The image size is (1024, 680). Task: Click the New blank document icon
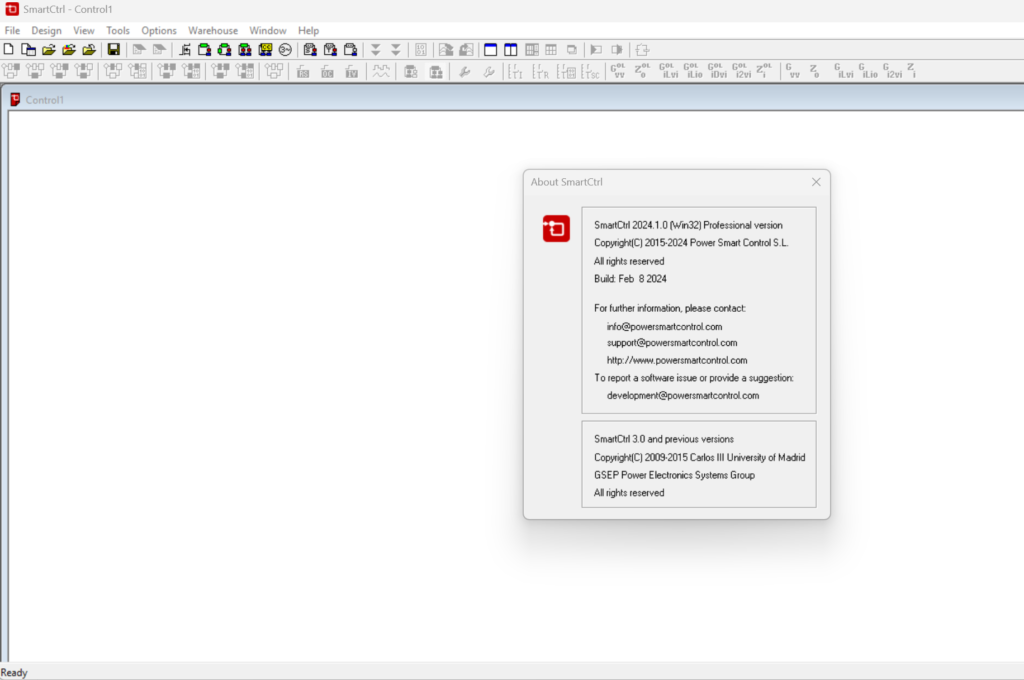tap(8, 50)
